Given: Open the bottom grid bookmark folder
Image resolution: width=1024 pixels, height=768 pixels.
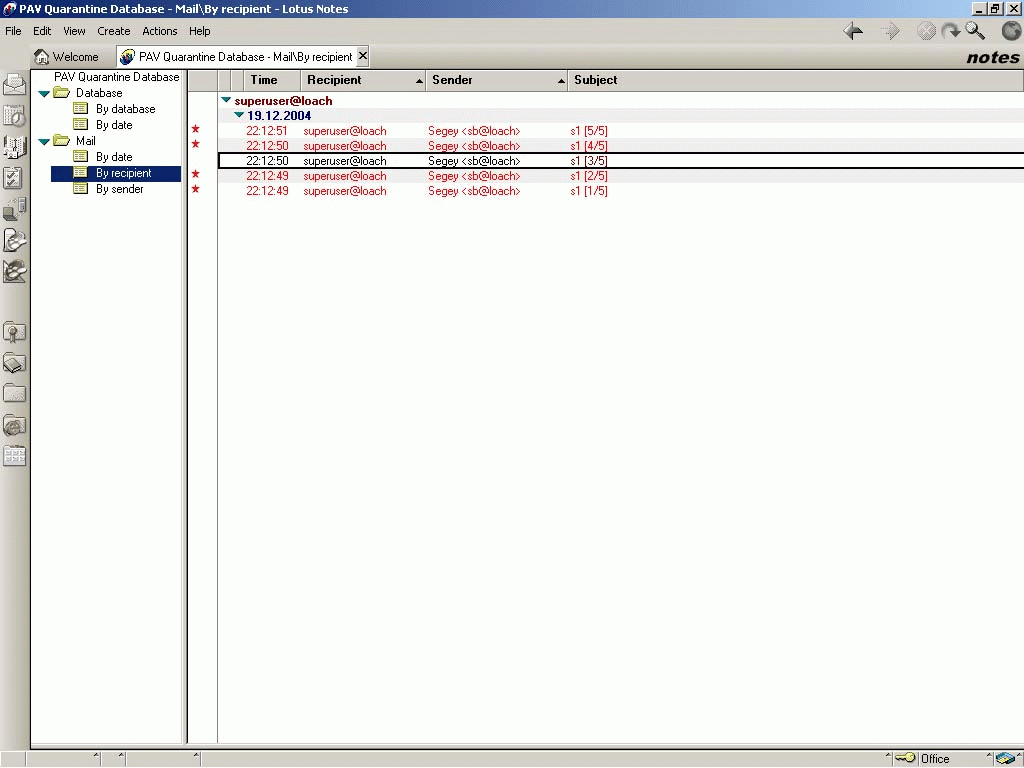Looking at the screenshot, I should click(14, 456).
